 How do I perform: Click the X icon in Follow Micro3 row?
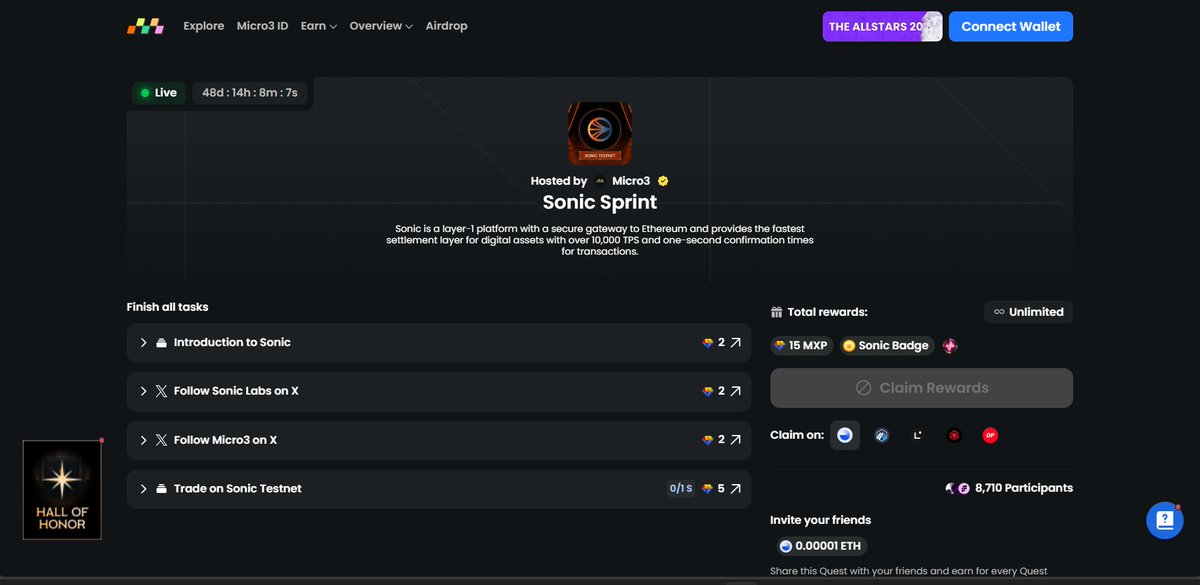(x=161, y=440)
